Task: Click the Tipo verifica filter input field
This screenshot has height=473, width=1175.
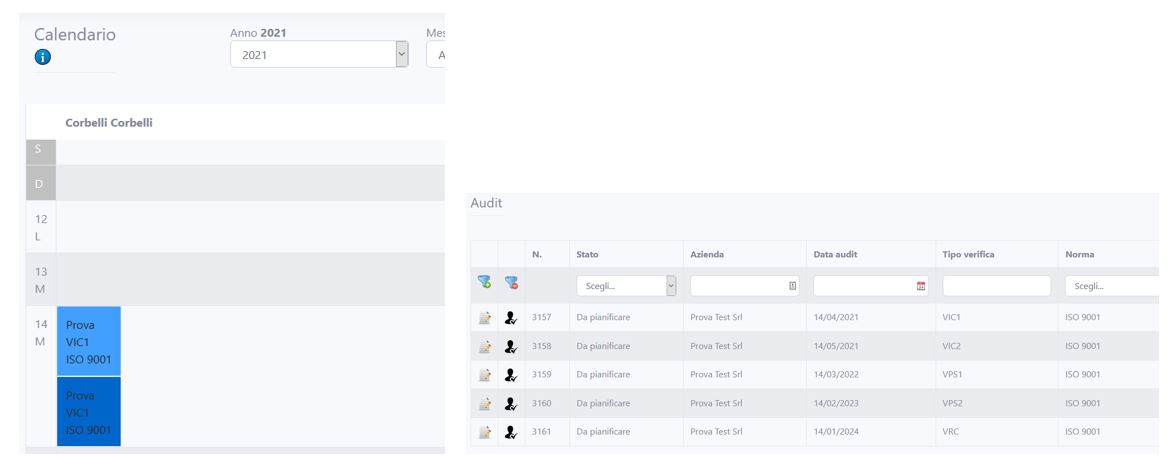Action: point(996,286)
